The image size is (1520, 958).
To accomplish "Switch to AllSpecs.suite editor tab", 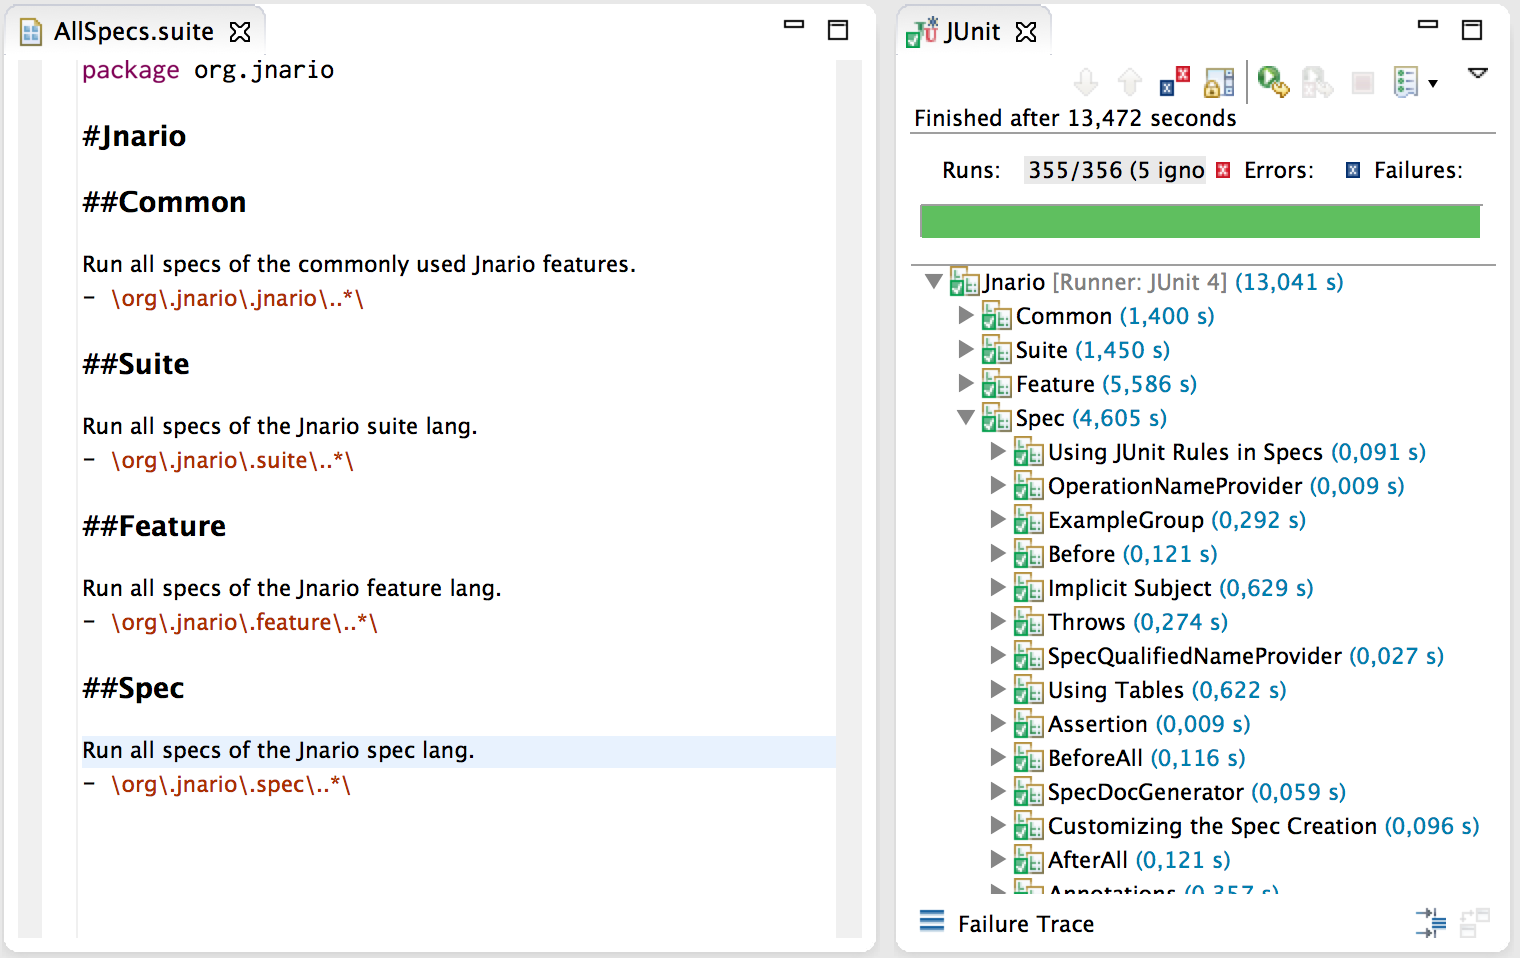I will [134, 32].
